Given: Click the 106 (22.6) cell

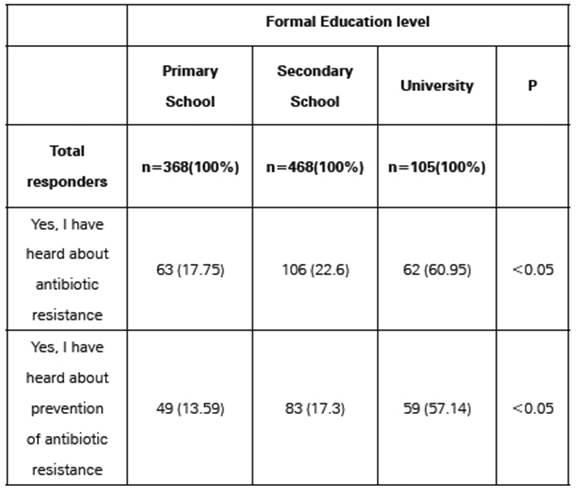Looking at the screenshot, I should tap(315, 270).
